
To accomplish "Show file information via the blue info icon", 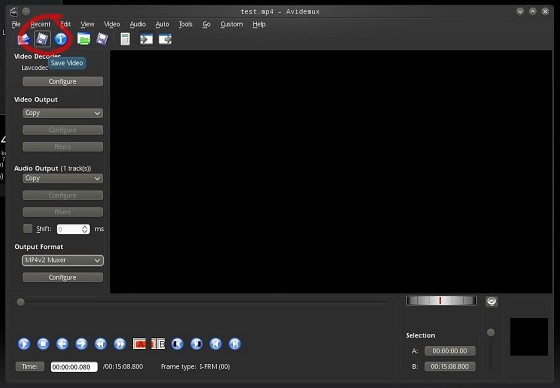I will click(61, 39).
